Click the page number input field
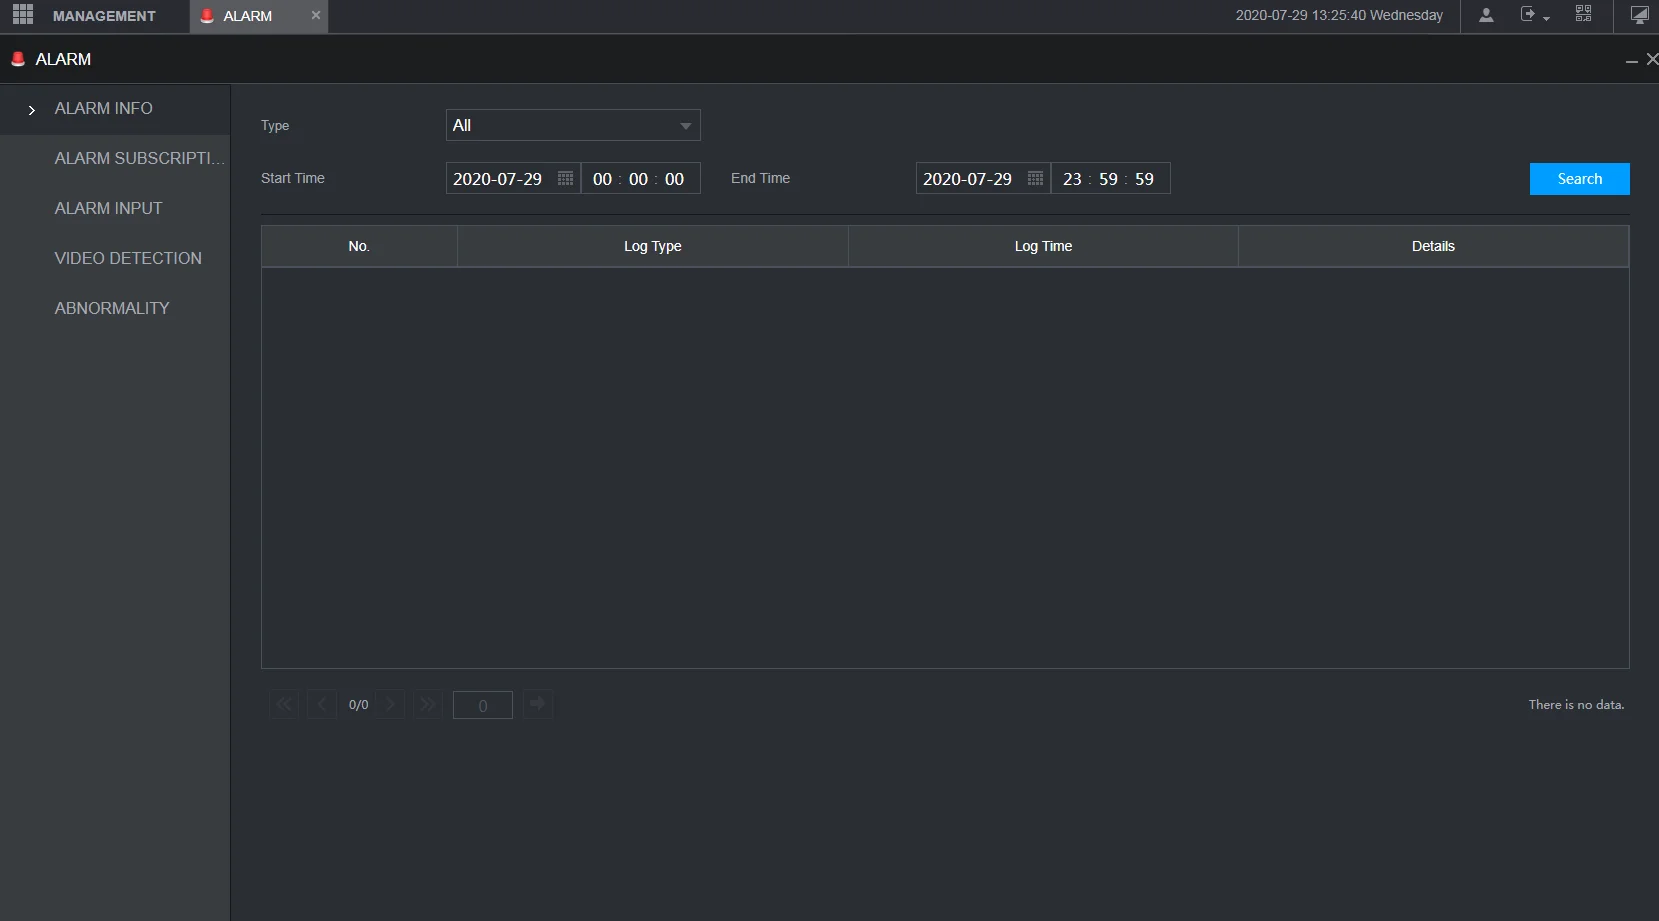 [483, 705]
